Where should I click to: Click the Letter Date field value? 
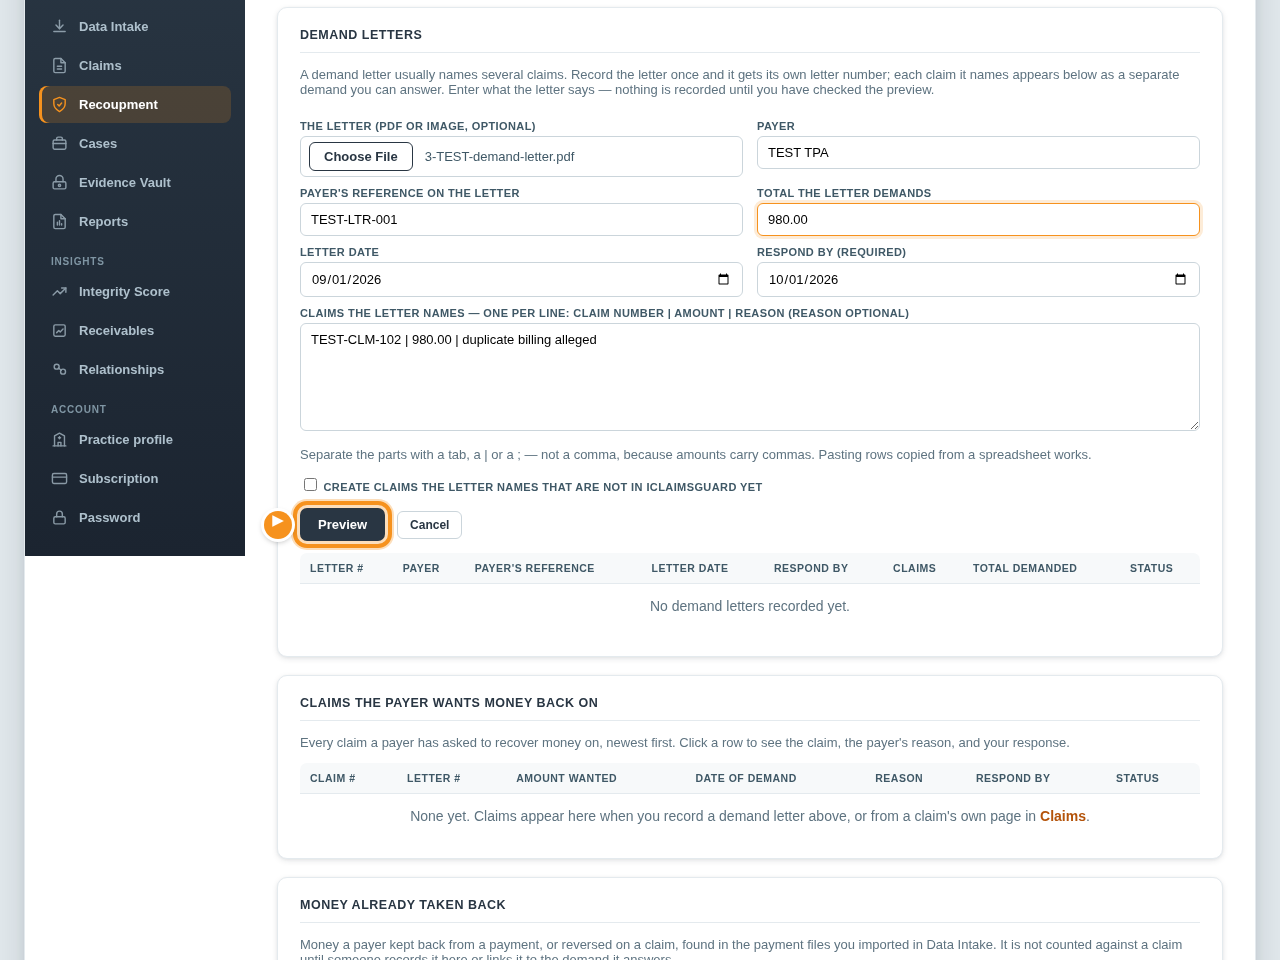(346, 280)
